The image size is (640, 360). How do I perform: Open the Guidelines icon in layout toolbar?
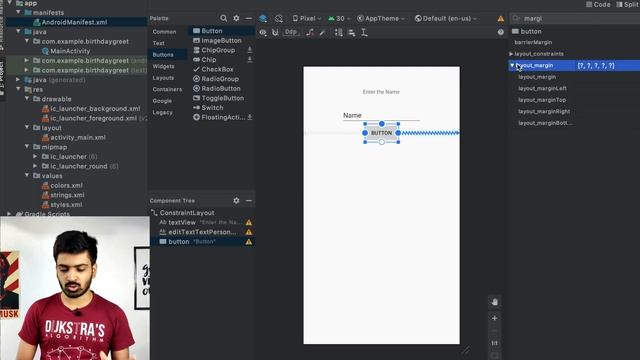364,32
